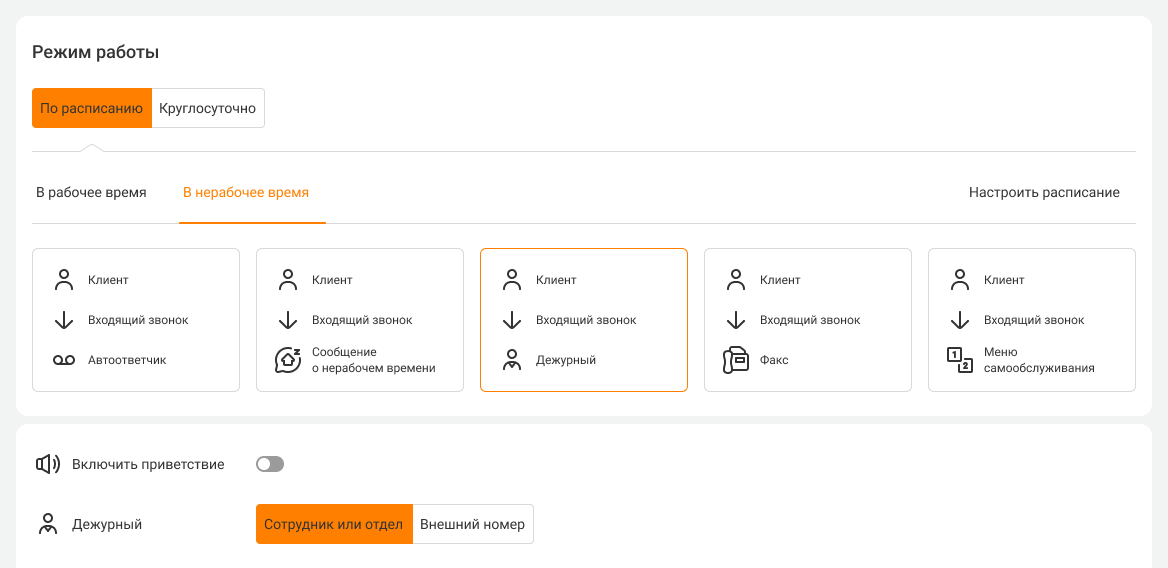Enable the greeting toggle switch

pyautogui.click(x=270, y=464)
